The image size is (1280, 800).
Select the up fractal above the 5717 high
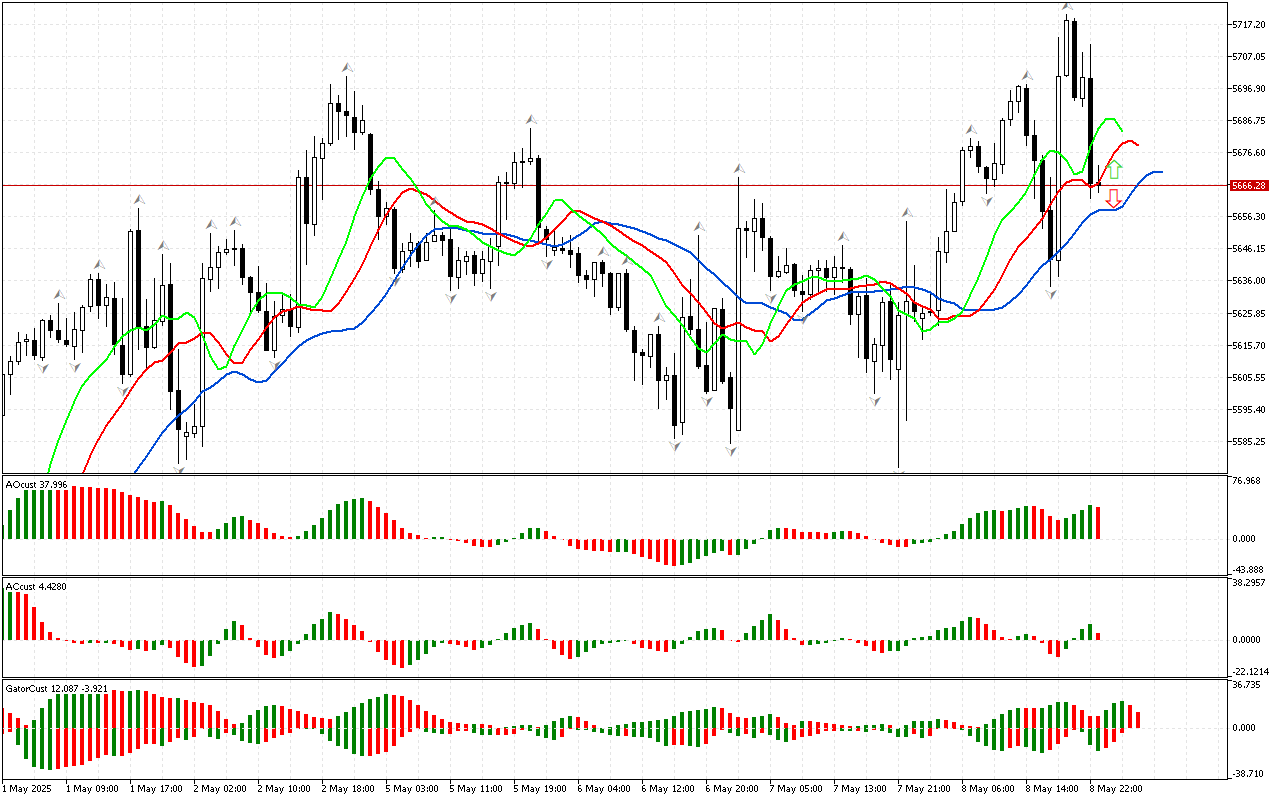(x=1068, y=7)
